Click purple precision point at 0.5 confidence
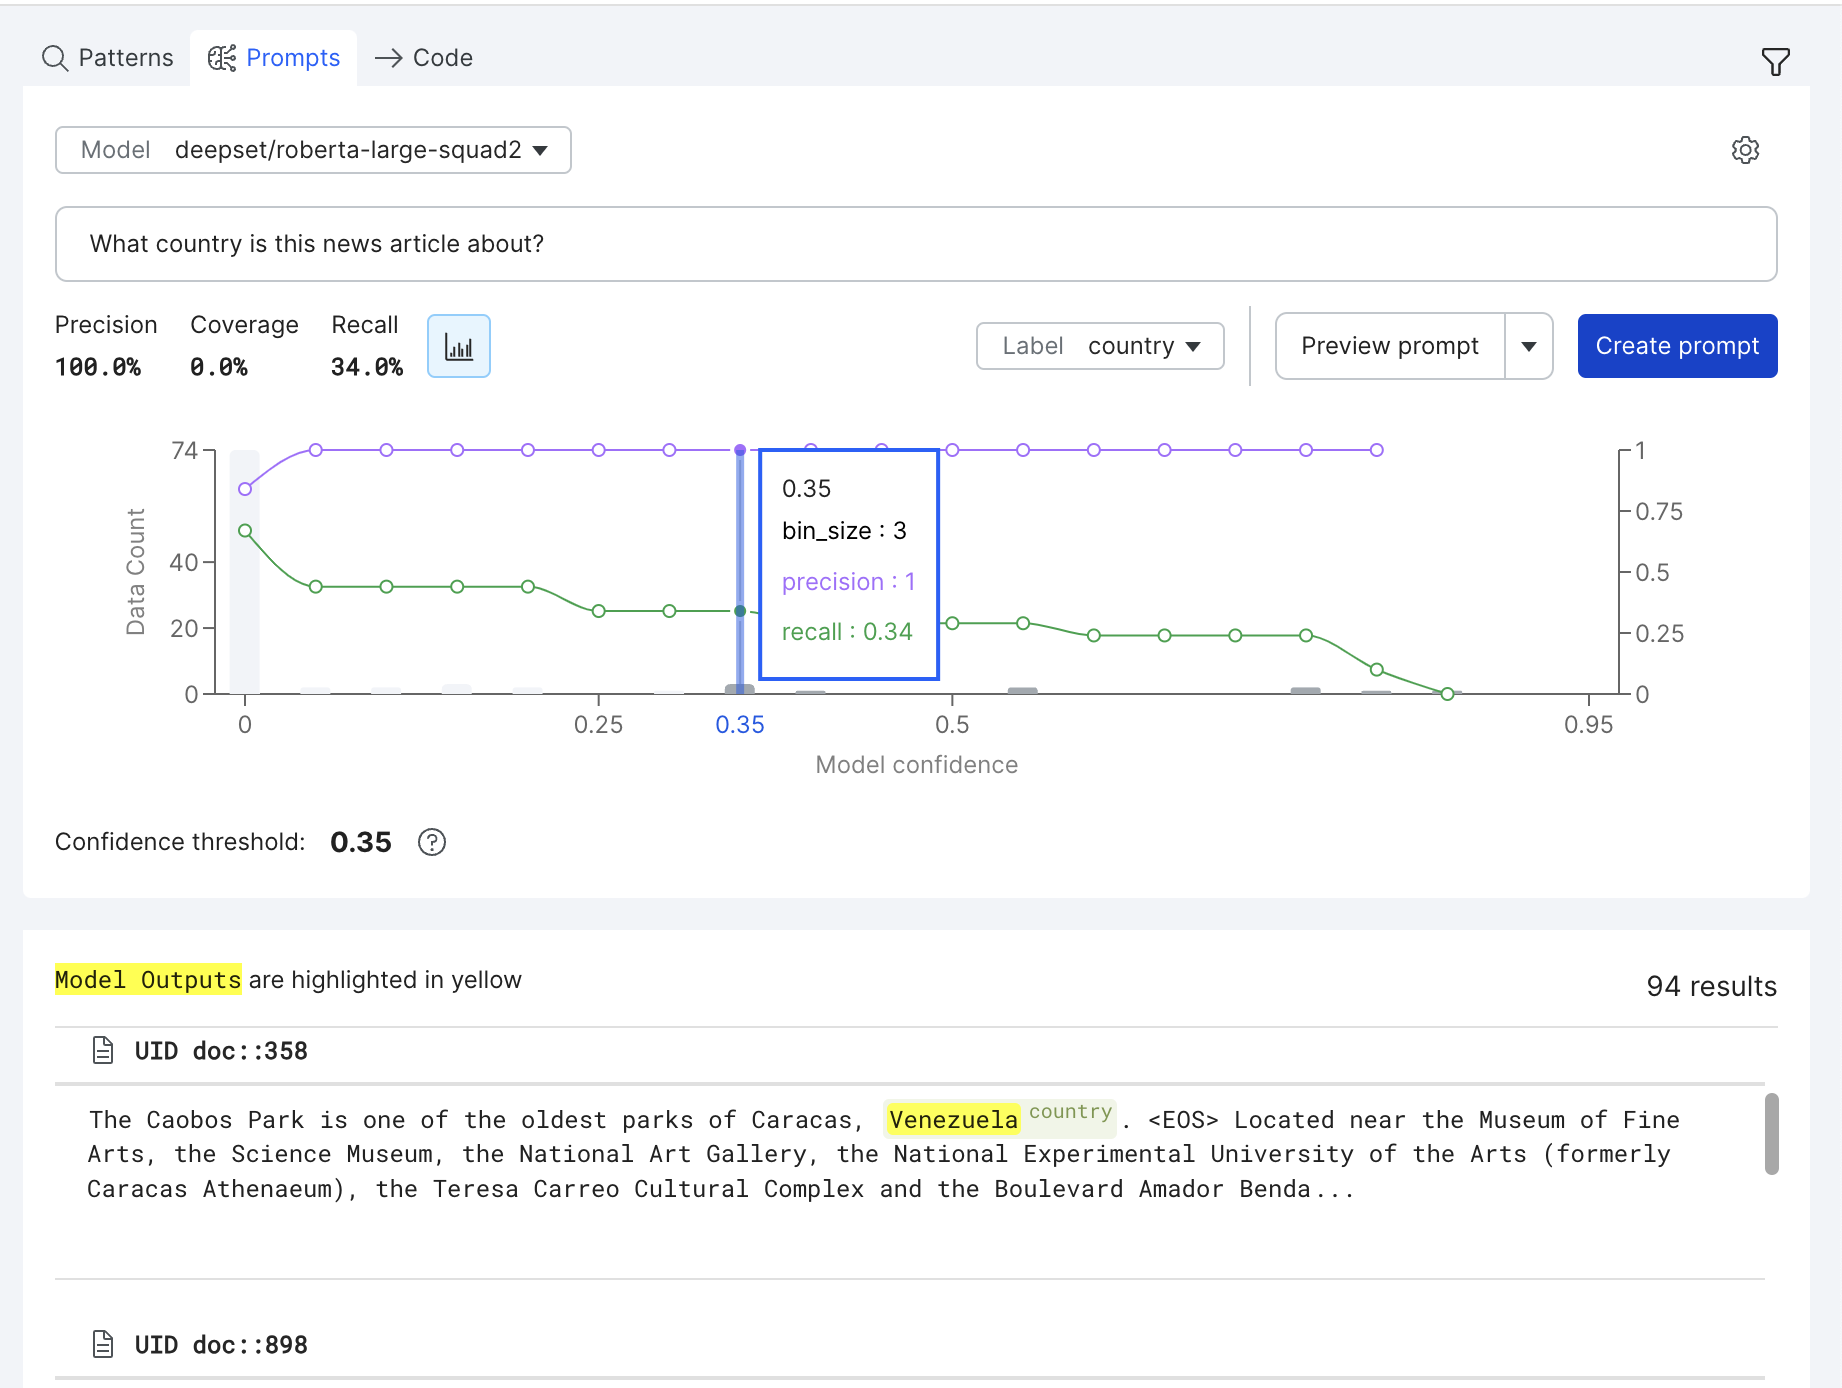Image resolution: width=1842 pixels, height=1388 pixels. [953, 450]
